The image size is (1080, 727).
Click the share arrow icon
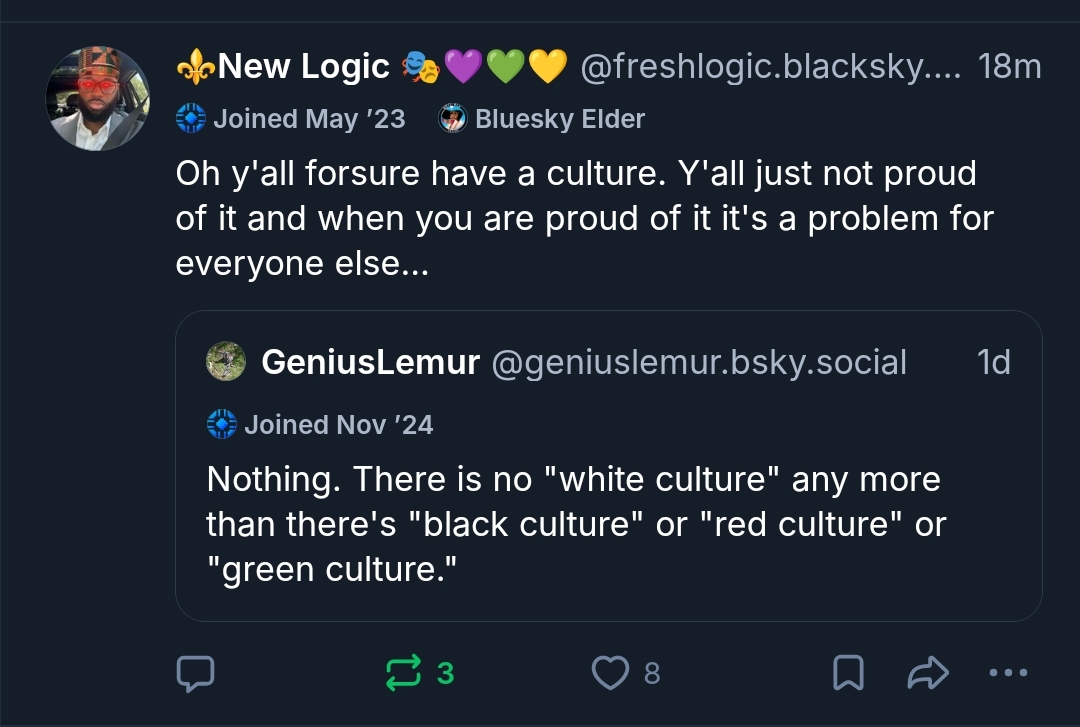coord(926,674)
